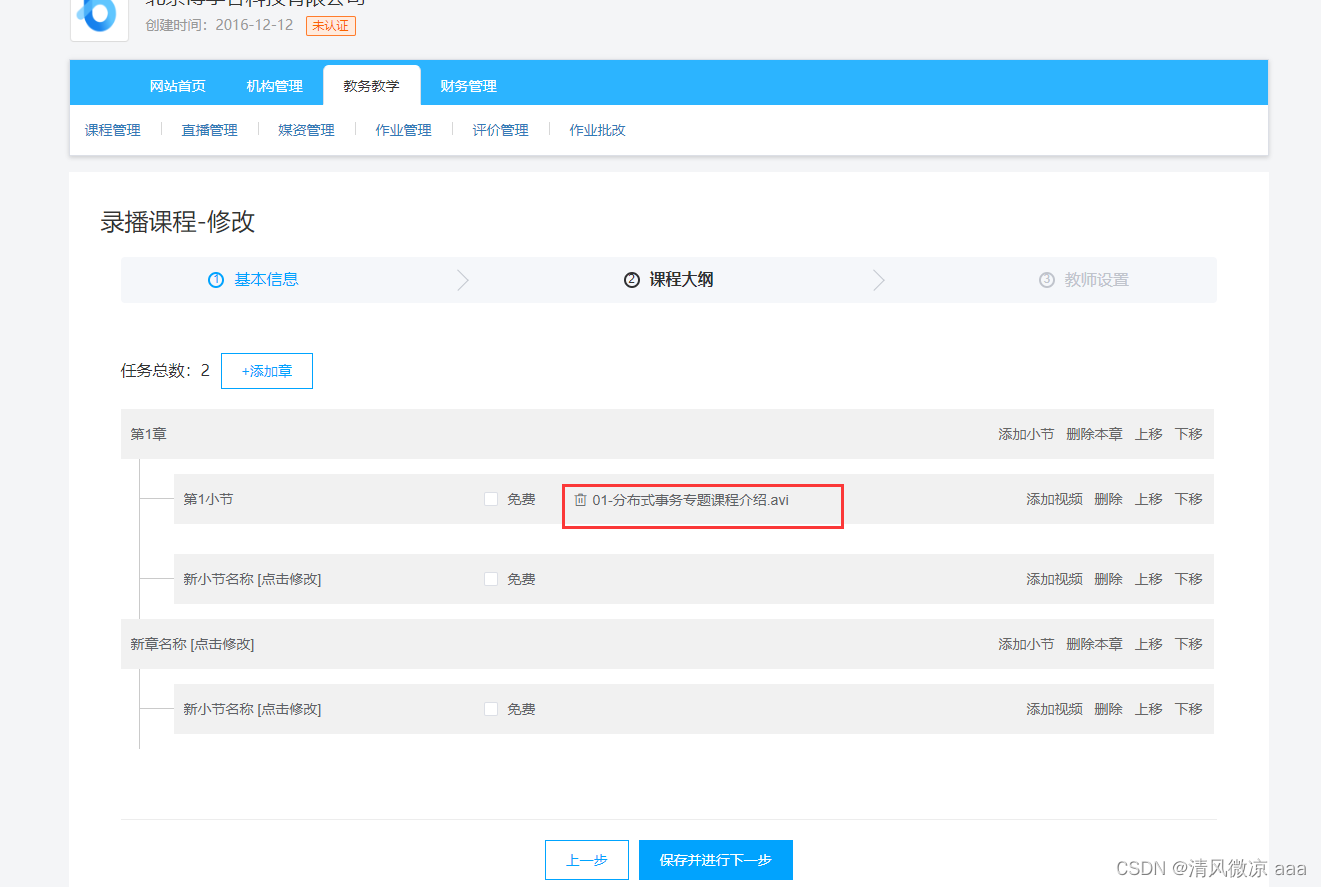The height and width of the screenshot is (887, 1321).
Task: Click video file name 01-分布式事务专题课程介绍.avi
Action: pyautogui.click(x=690, y=499)
